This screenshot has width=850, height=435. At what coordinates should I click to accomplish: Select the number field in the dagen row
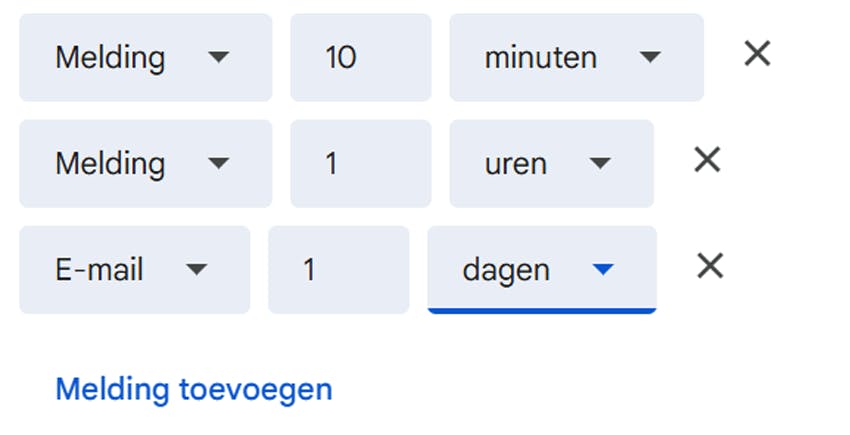tap(338, 269)
